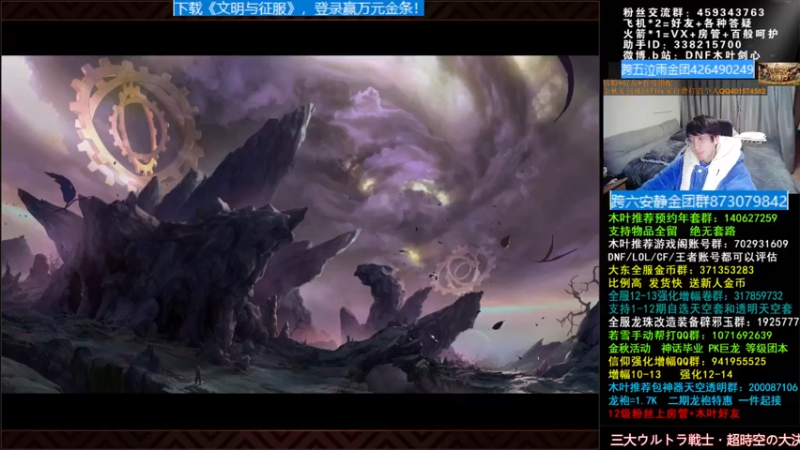Click the 文明与征服 download banner at top
Viewport: 800px width, 450px height.
[x=298, y=8]
